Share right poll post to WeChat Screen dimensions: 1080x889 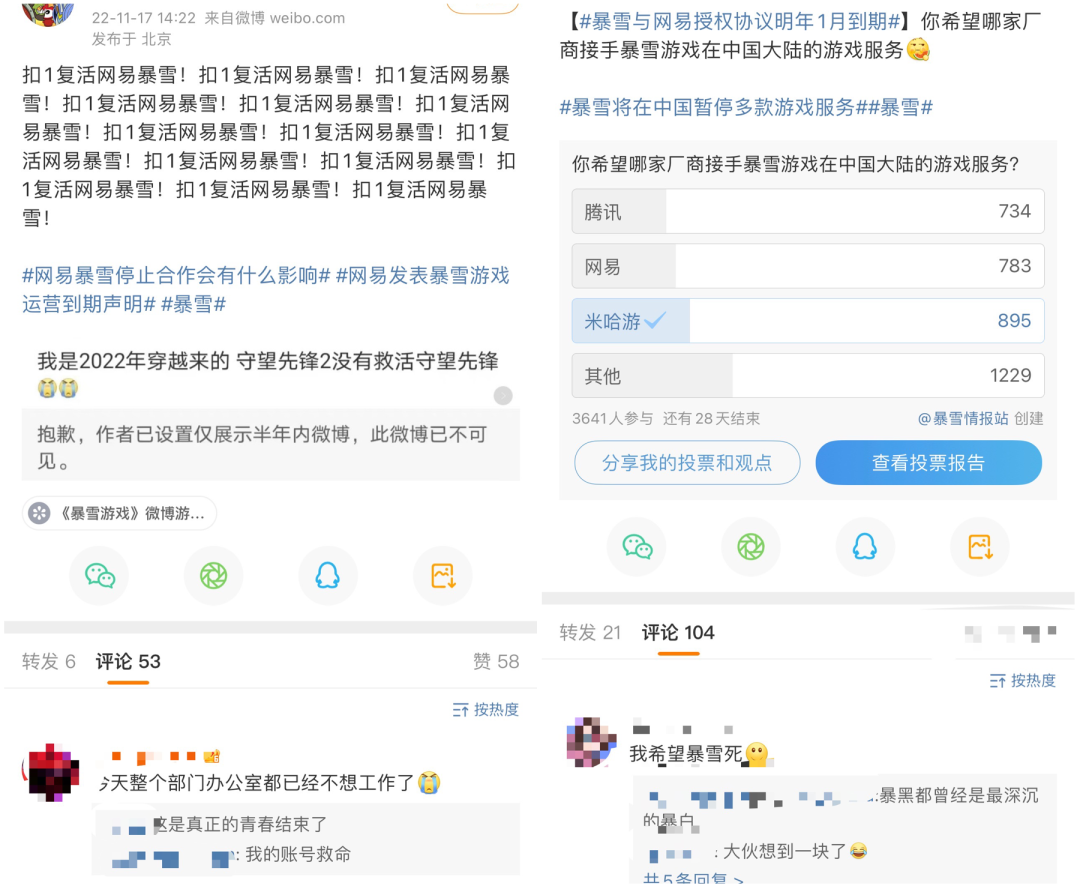point(637,547)
